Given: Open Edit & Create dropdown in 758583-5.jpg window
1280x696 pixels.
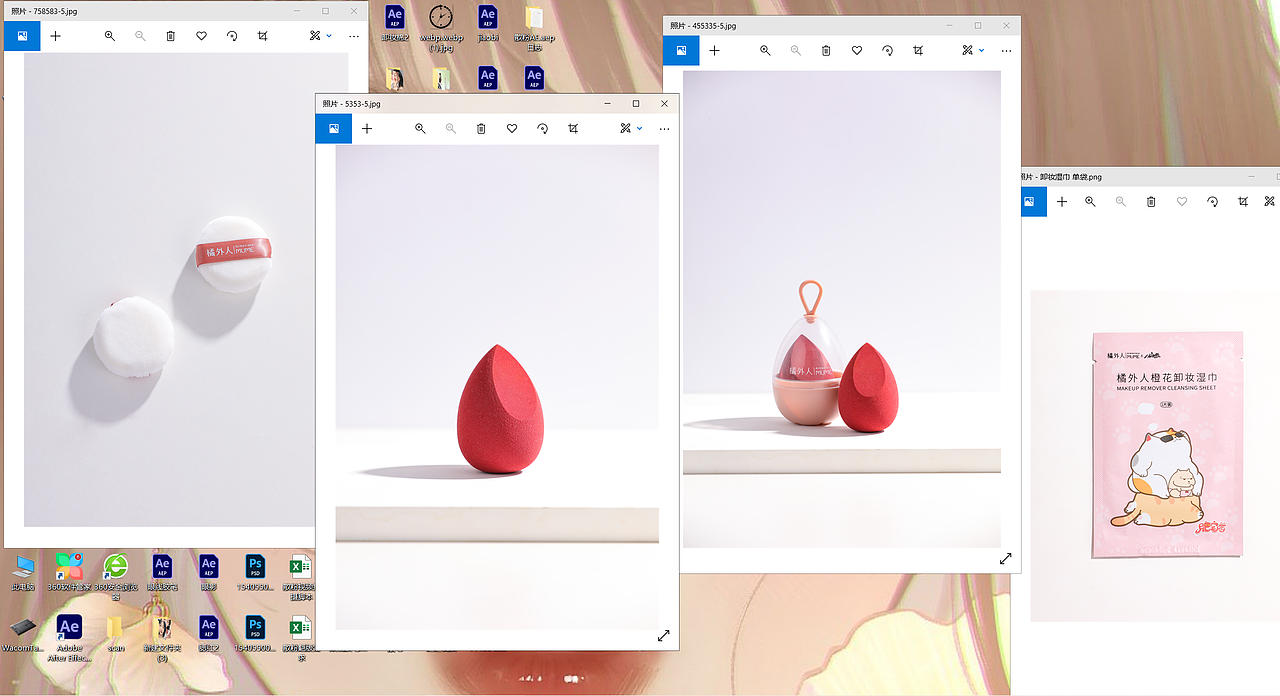Looking at the screenshot, I should 320,36.
